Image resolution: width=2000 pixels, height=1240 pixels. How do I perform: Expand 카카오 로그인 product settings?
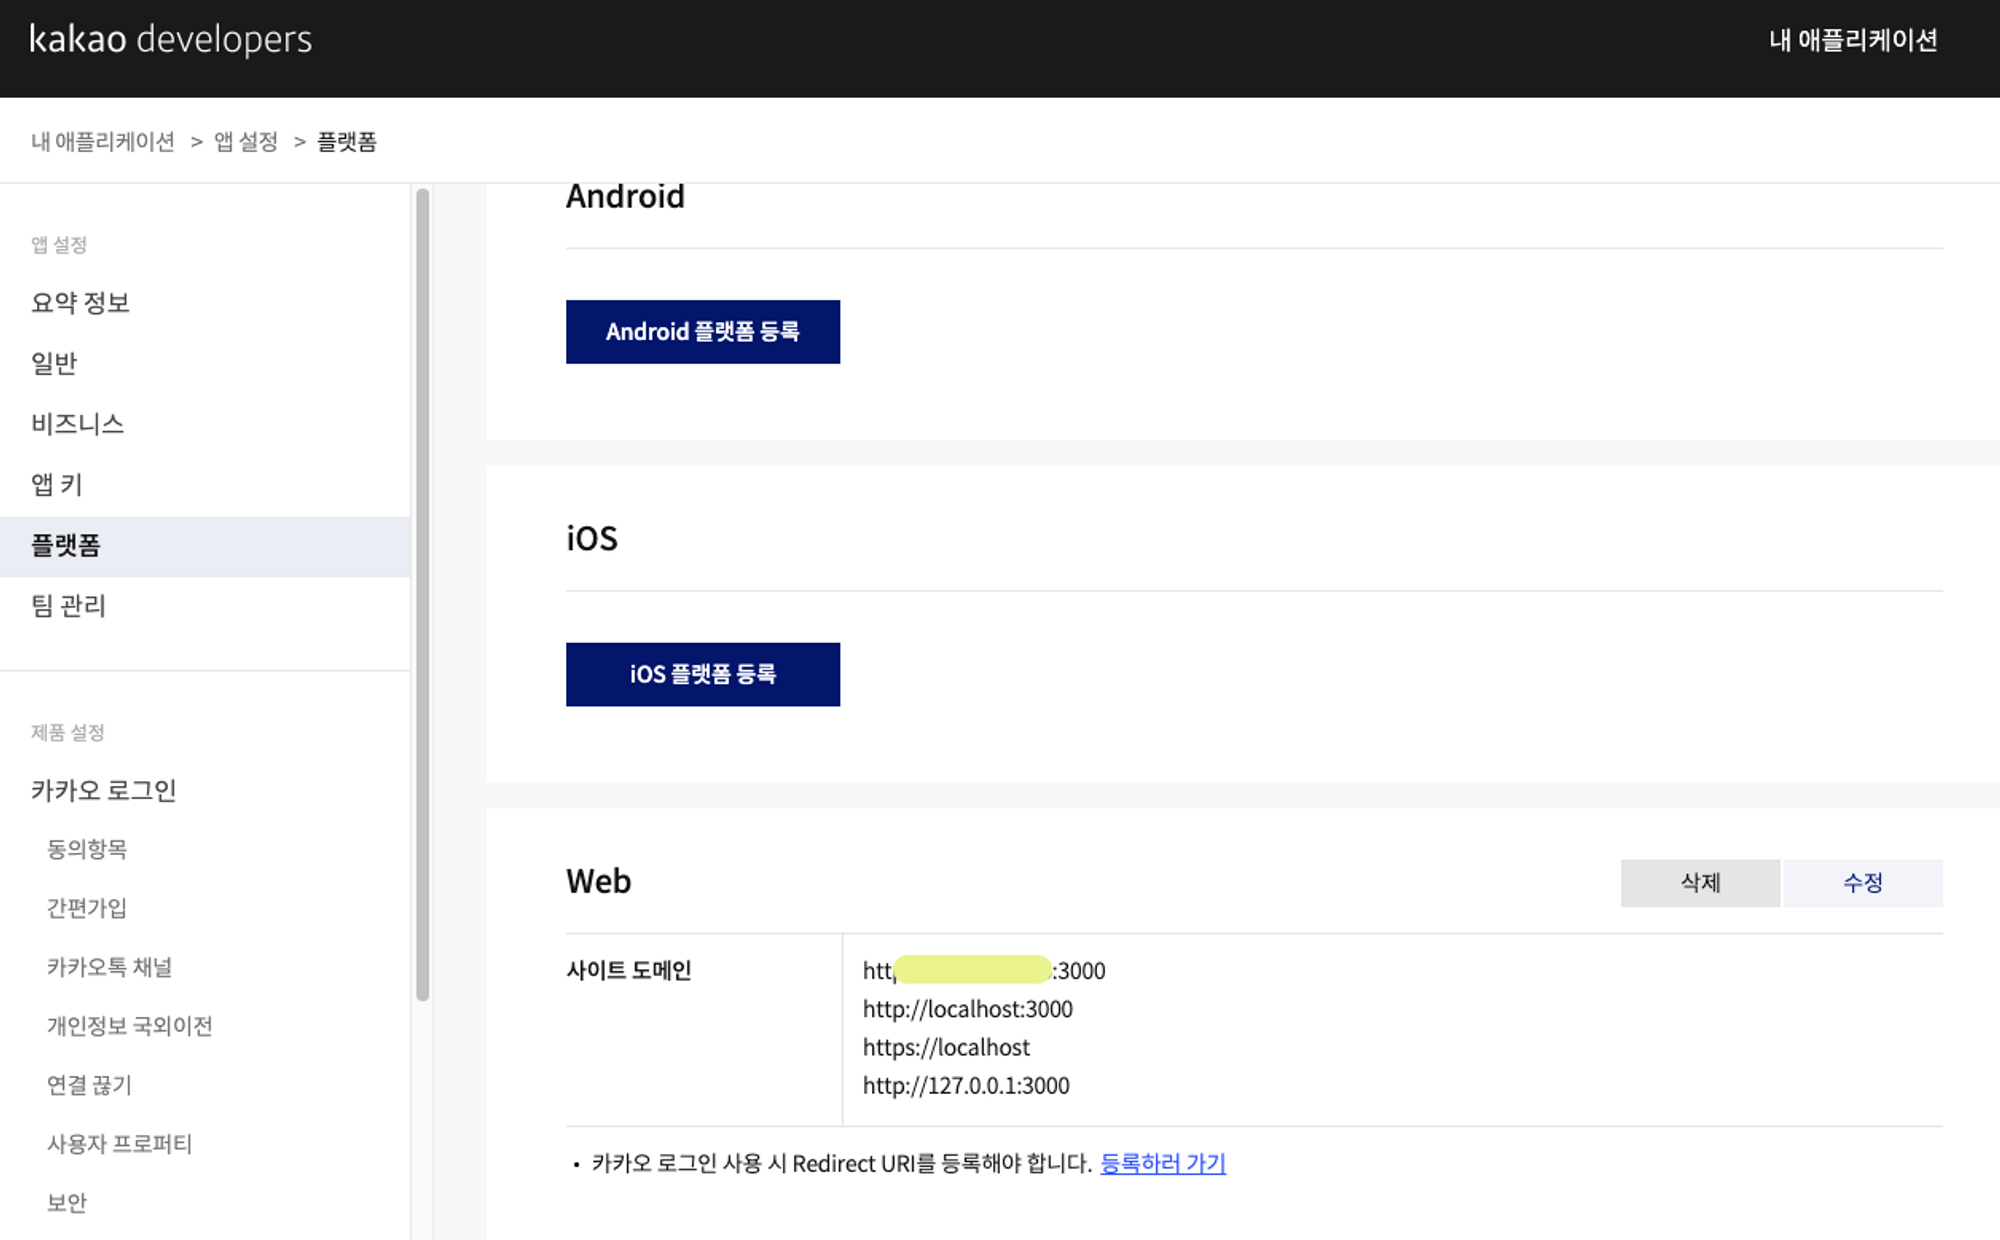(x=104, y=791)
